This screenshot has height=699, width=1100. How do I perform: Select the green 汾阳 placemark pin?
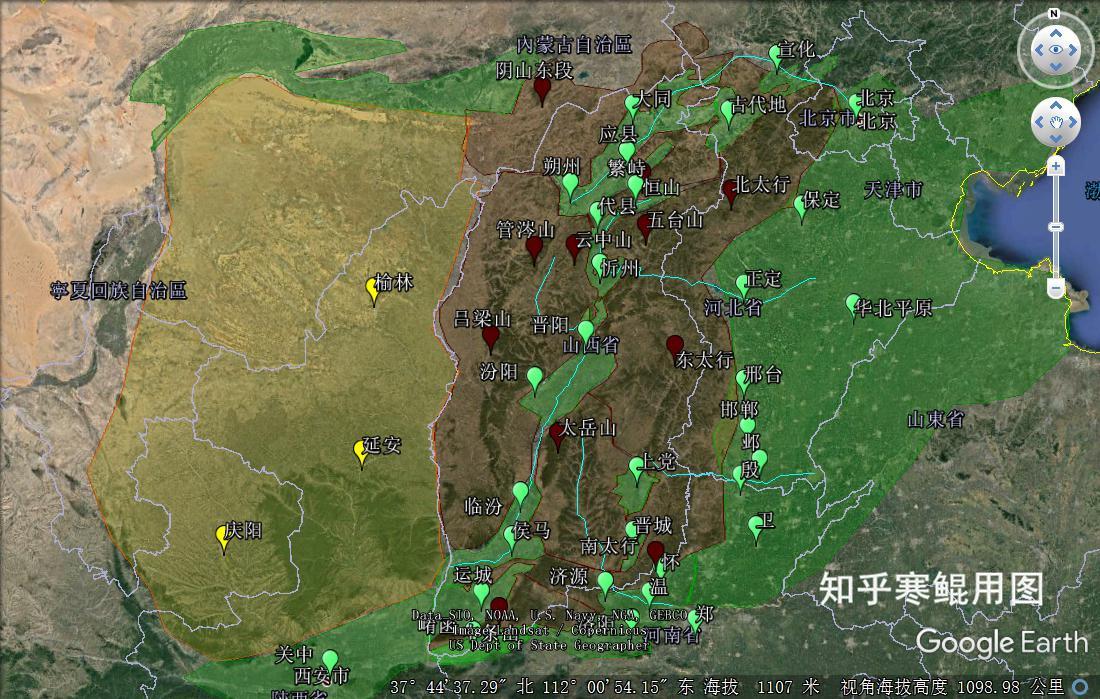click(x=535, y=378)
